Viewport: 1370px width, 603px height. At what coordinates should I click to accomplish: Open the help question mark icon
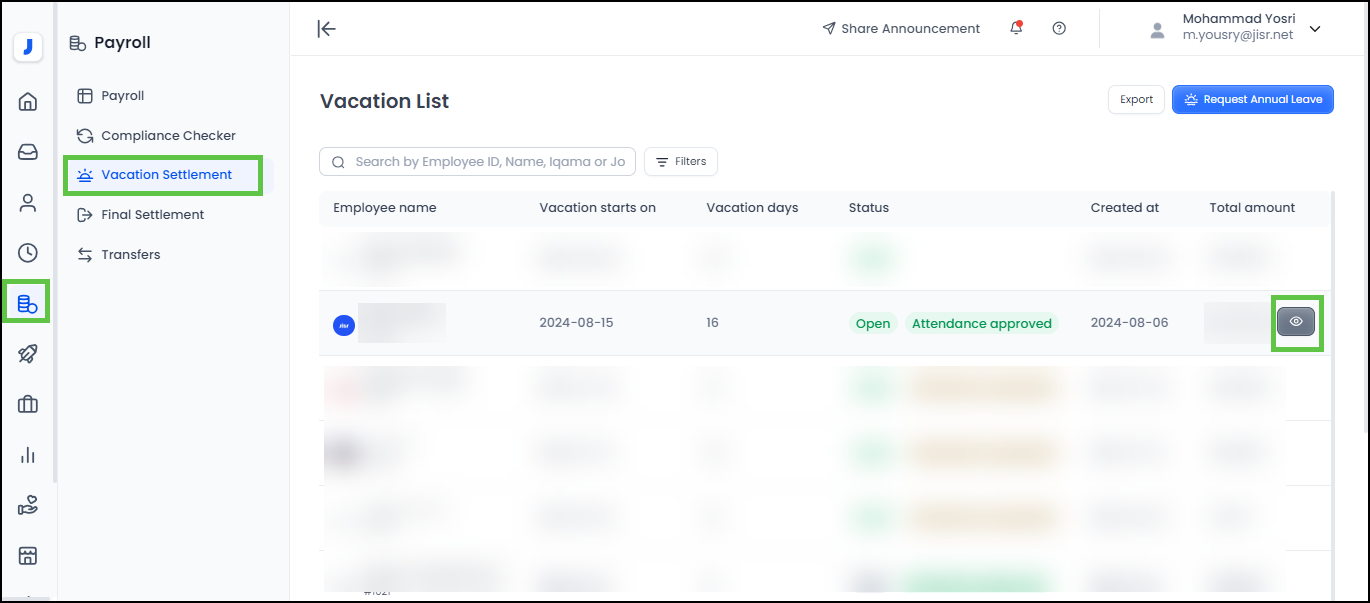(1059, 28)
